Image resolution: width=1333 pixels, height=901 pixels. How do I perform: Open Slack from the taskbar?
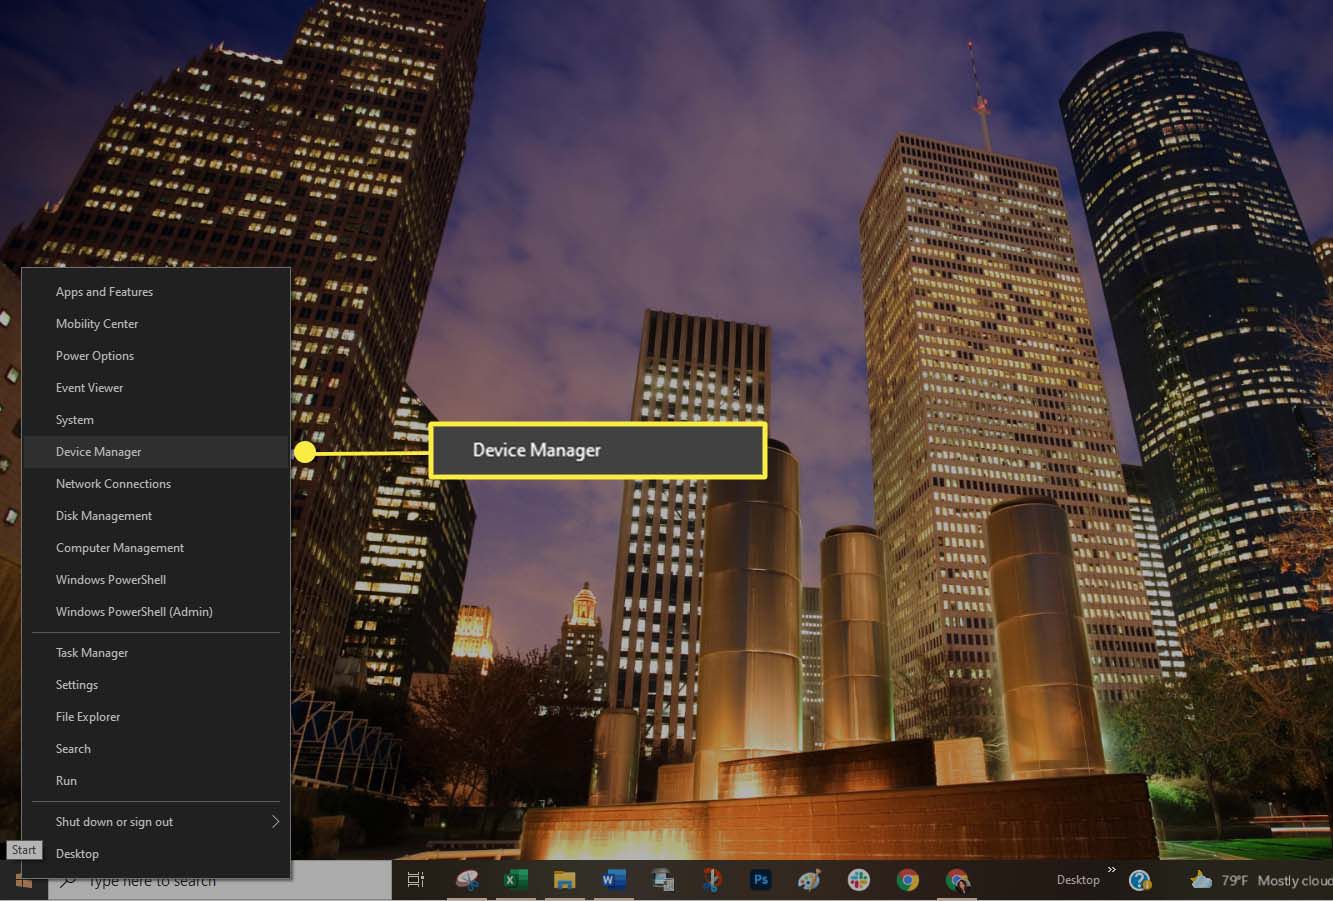coord(859,880)
